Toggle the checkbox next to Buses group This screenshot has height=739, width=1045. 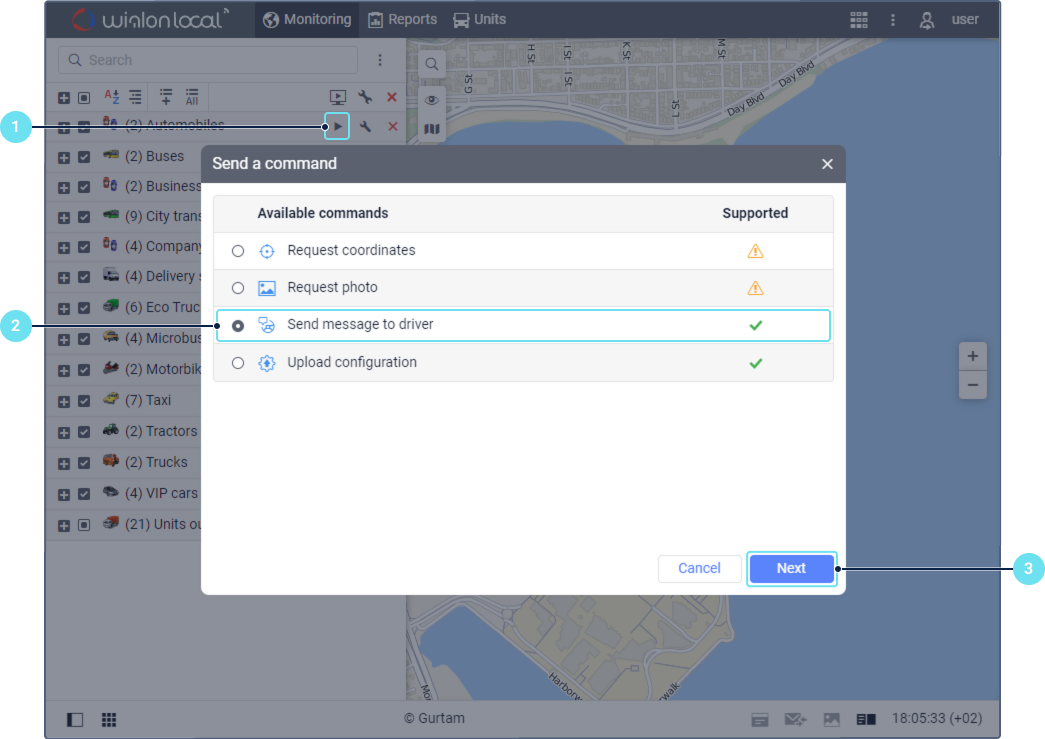tap(84, 157)
